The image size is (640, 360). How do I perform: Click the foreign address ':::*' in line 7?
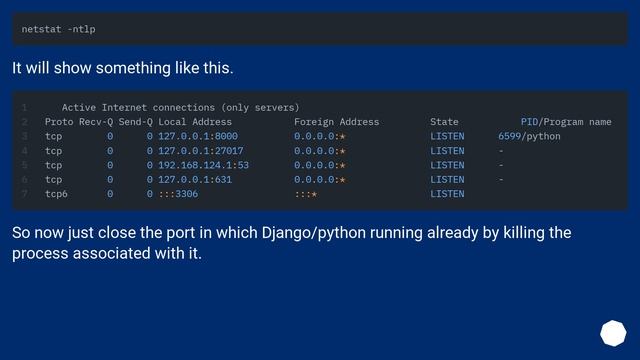(306, 193)
